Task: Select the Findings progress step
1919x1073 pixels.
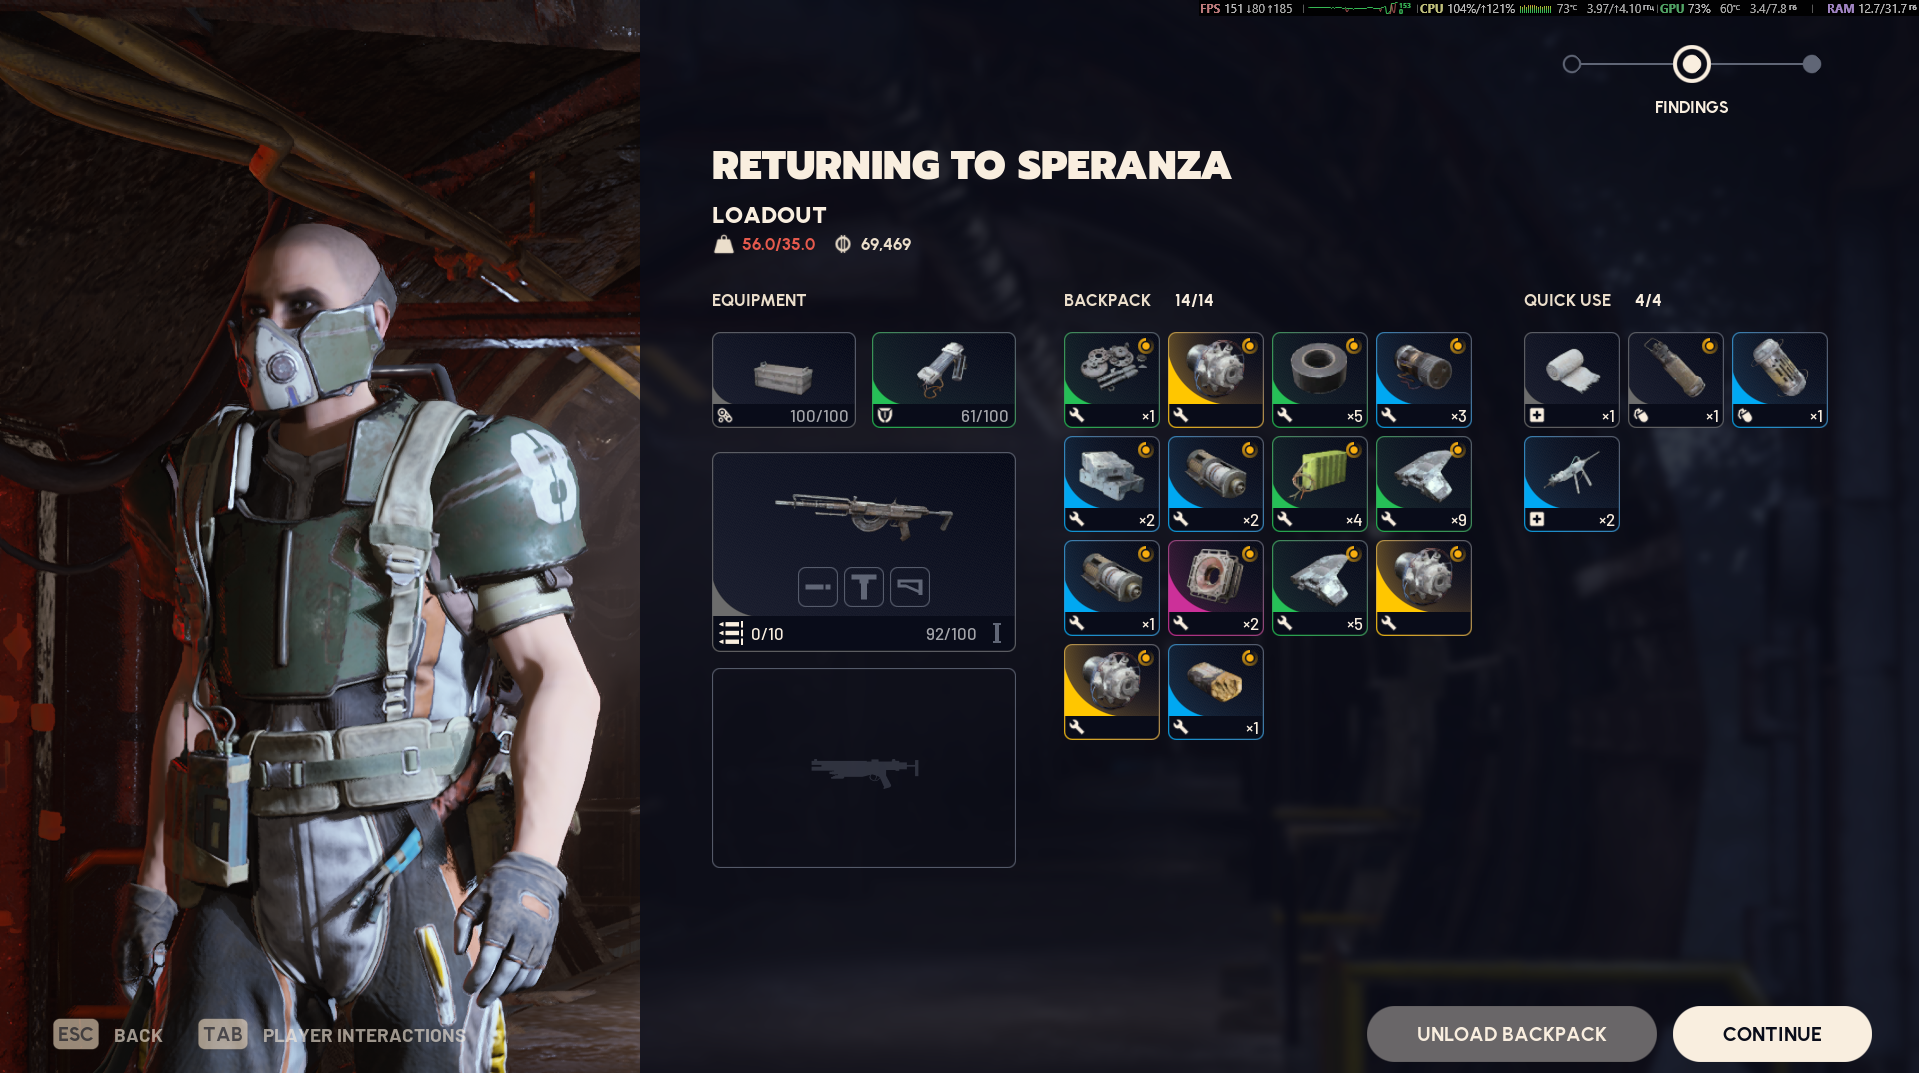Action: click(1691, 64)
